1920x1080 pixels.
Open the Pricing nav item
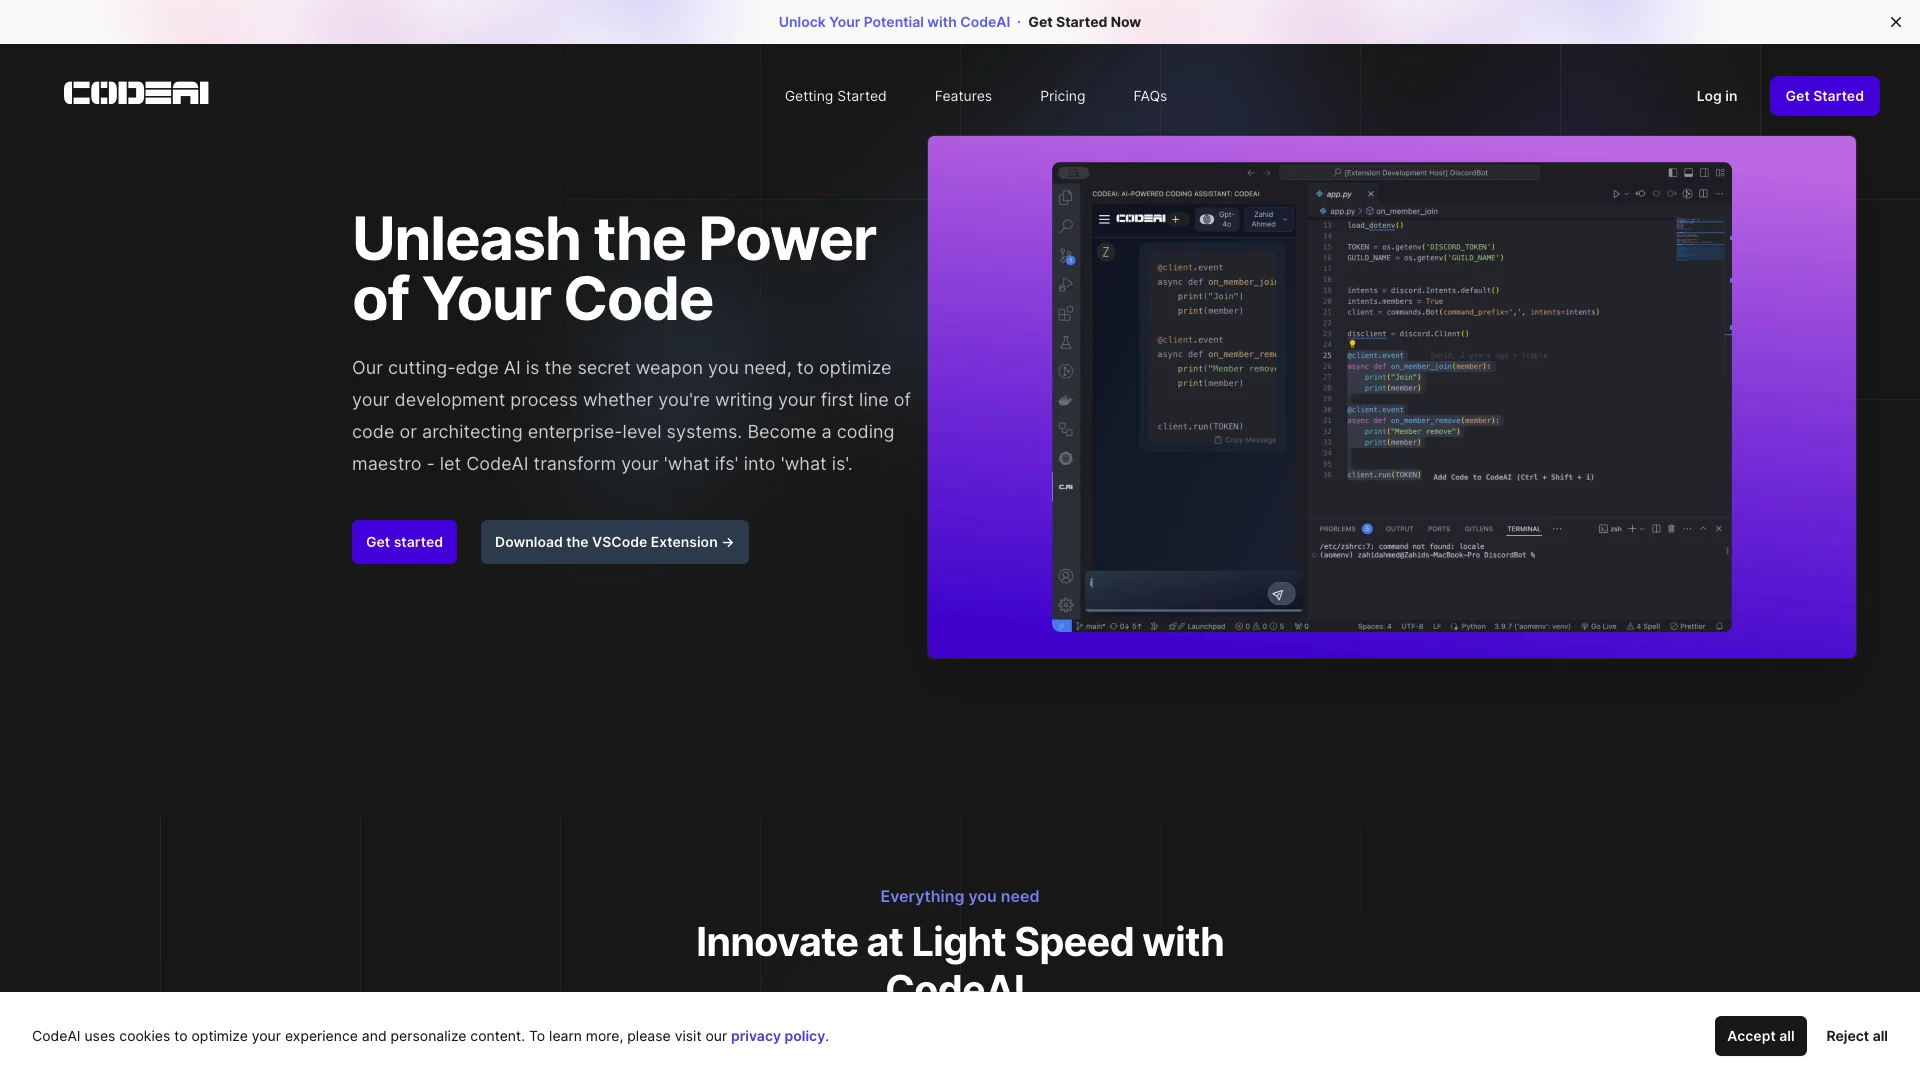pyautogui.click(x=1062, y=96)
